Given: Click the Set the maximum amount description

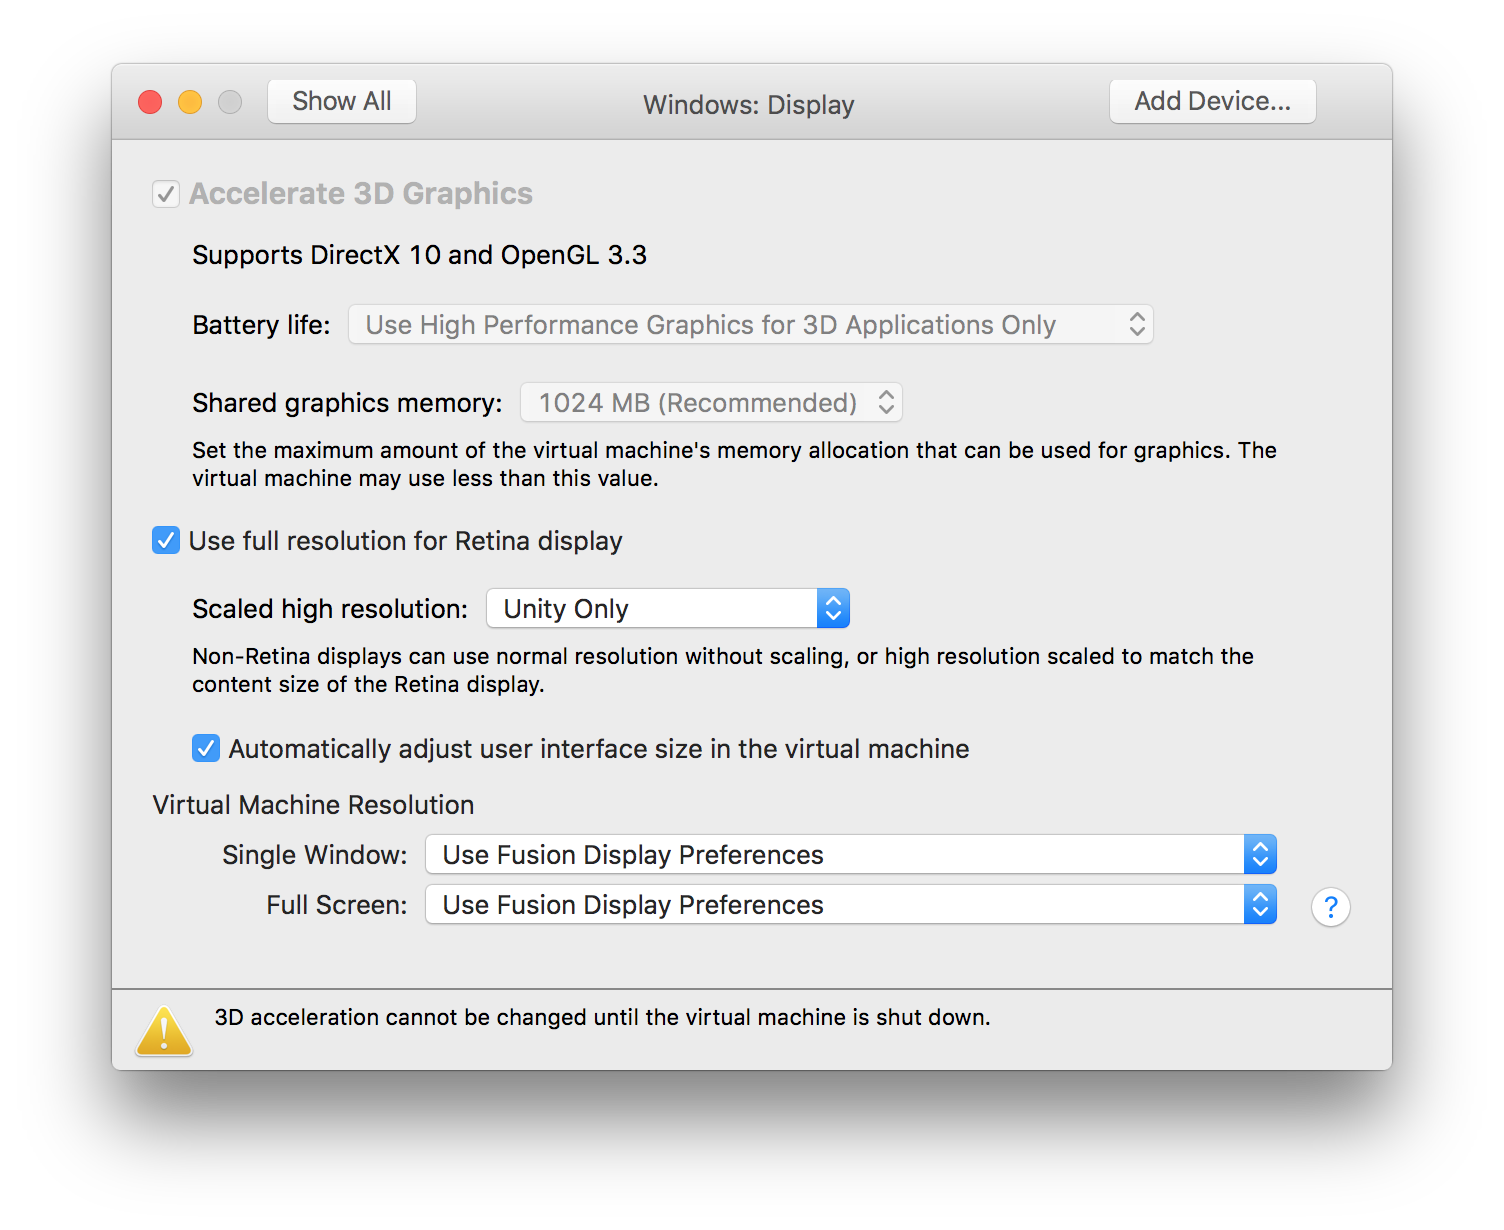Looking at the screenshot, I should 734,464.
